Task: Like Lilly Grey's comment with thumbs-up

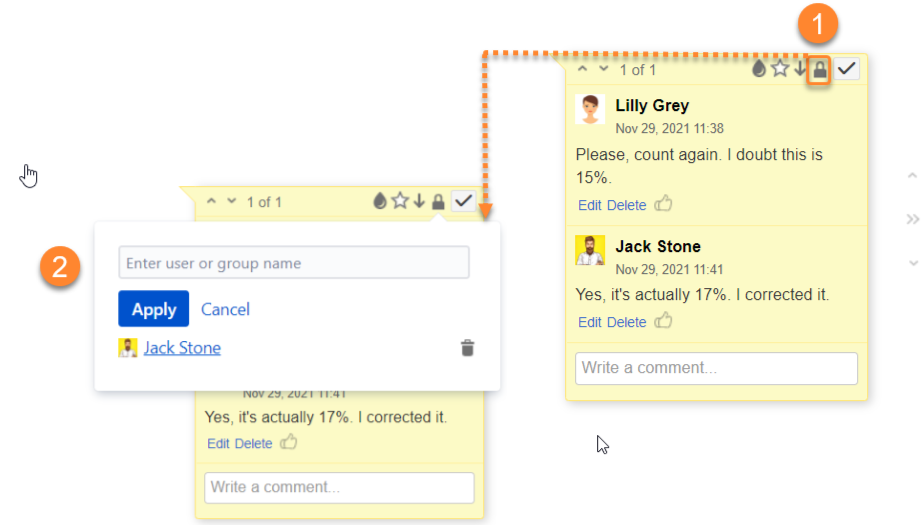Action: click(x=663, y=204)
